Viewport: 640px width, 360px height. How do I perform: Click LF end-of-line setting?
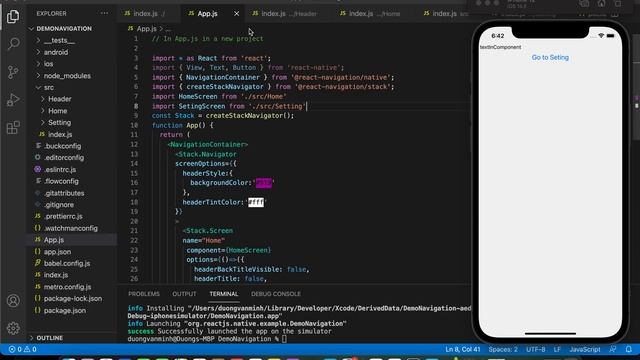557,349
